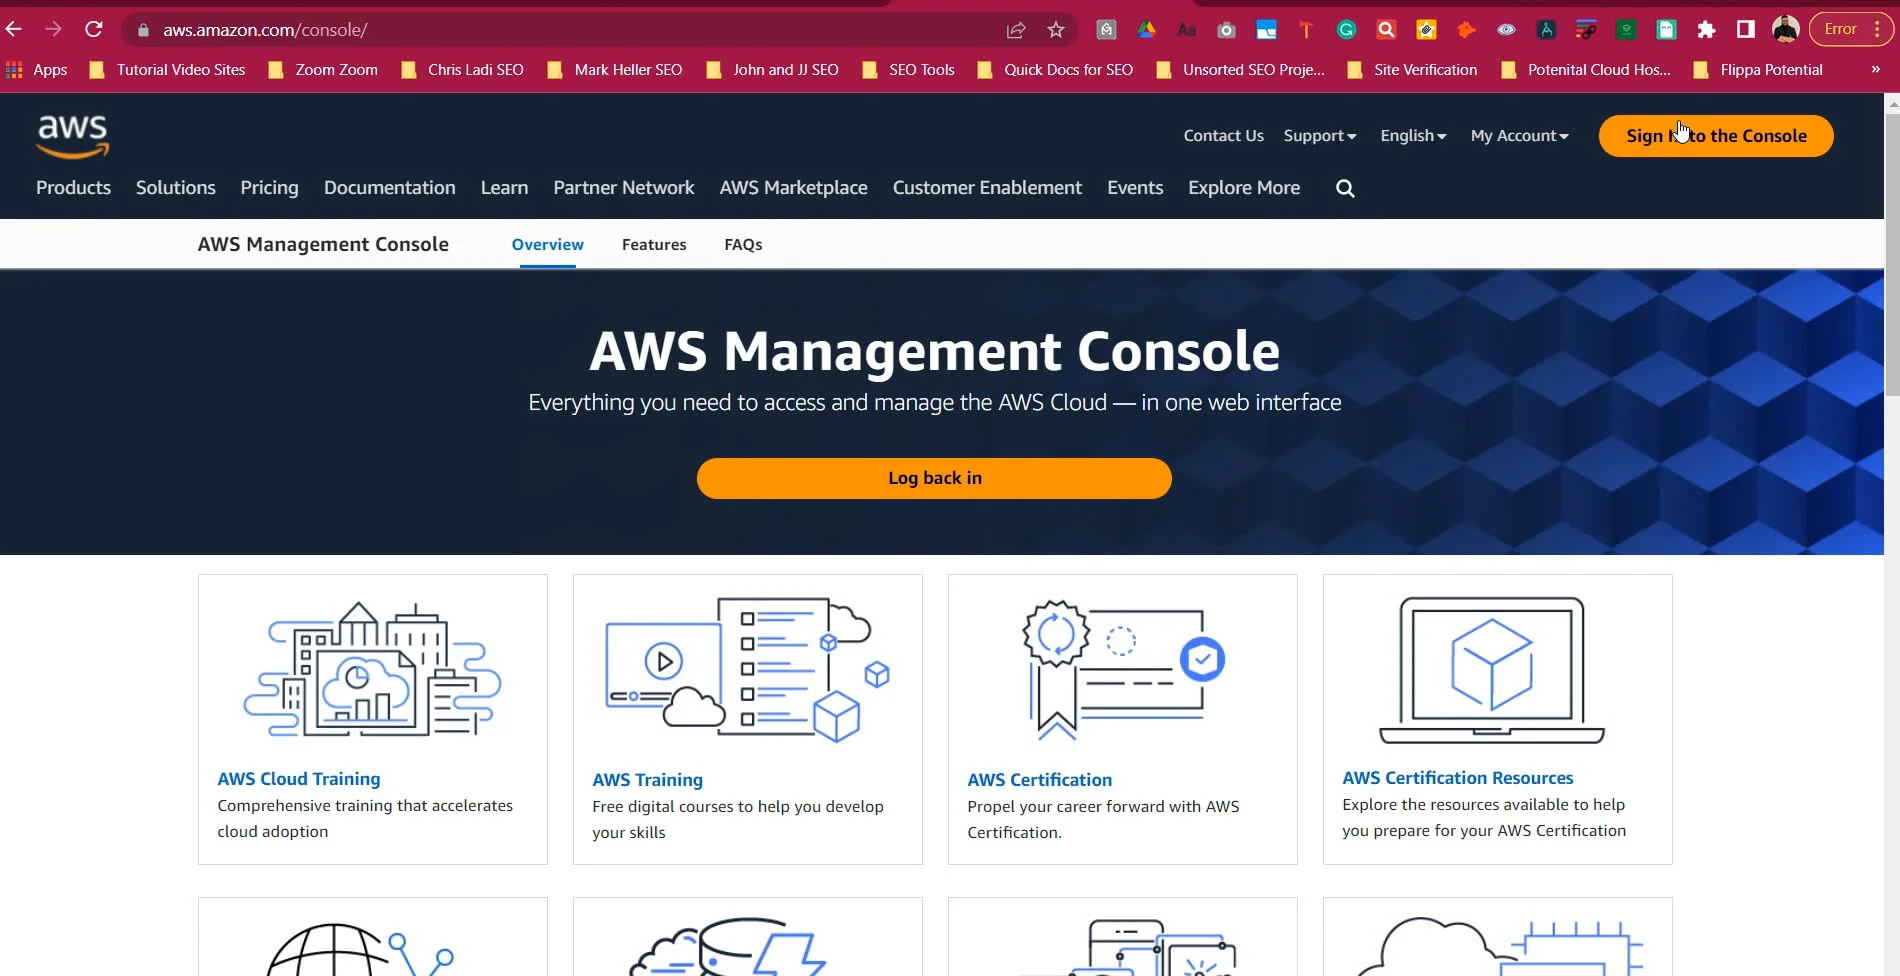This screenshot has width=1900, height=976.
Task: Expand the English language dropdown
Action: tap(1413, 136)
